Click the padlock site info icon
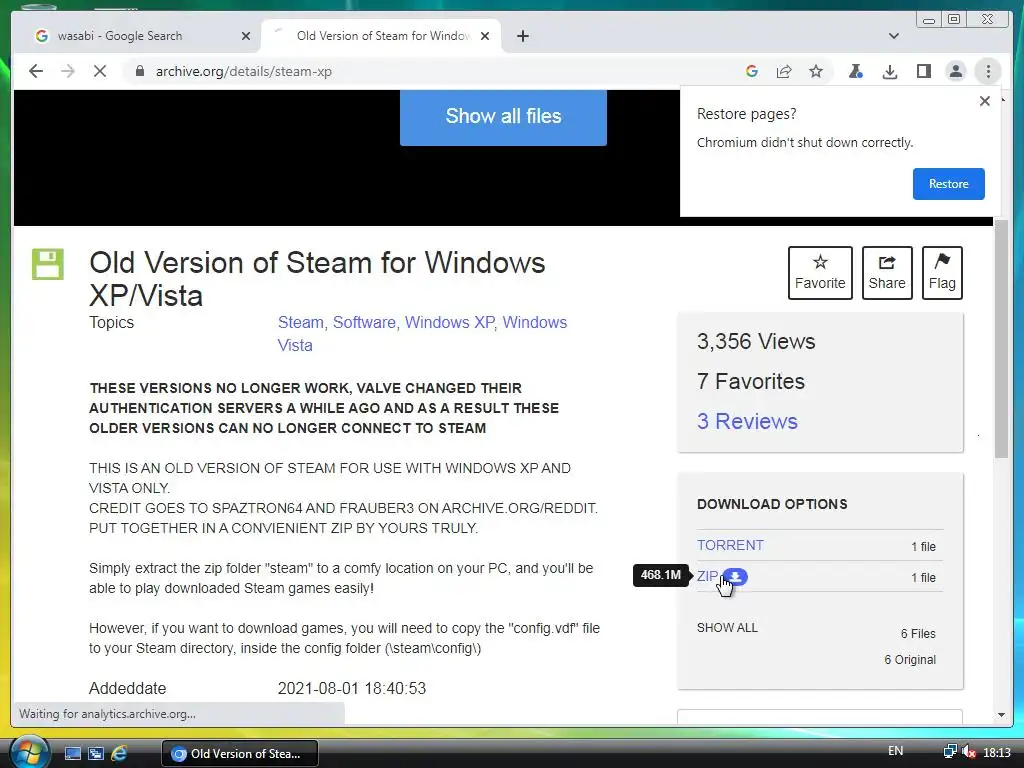Image resolution: width=1024 pixels, height=768 pixels. point(139,71)
